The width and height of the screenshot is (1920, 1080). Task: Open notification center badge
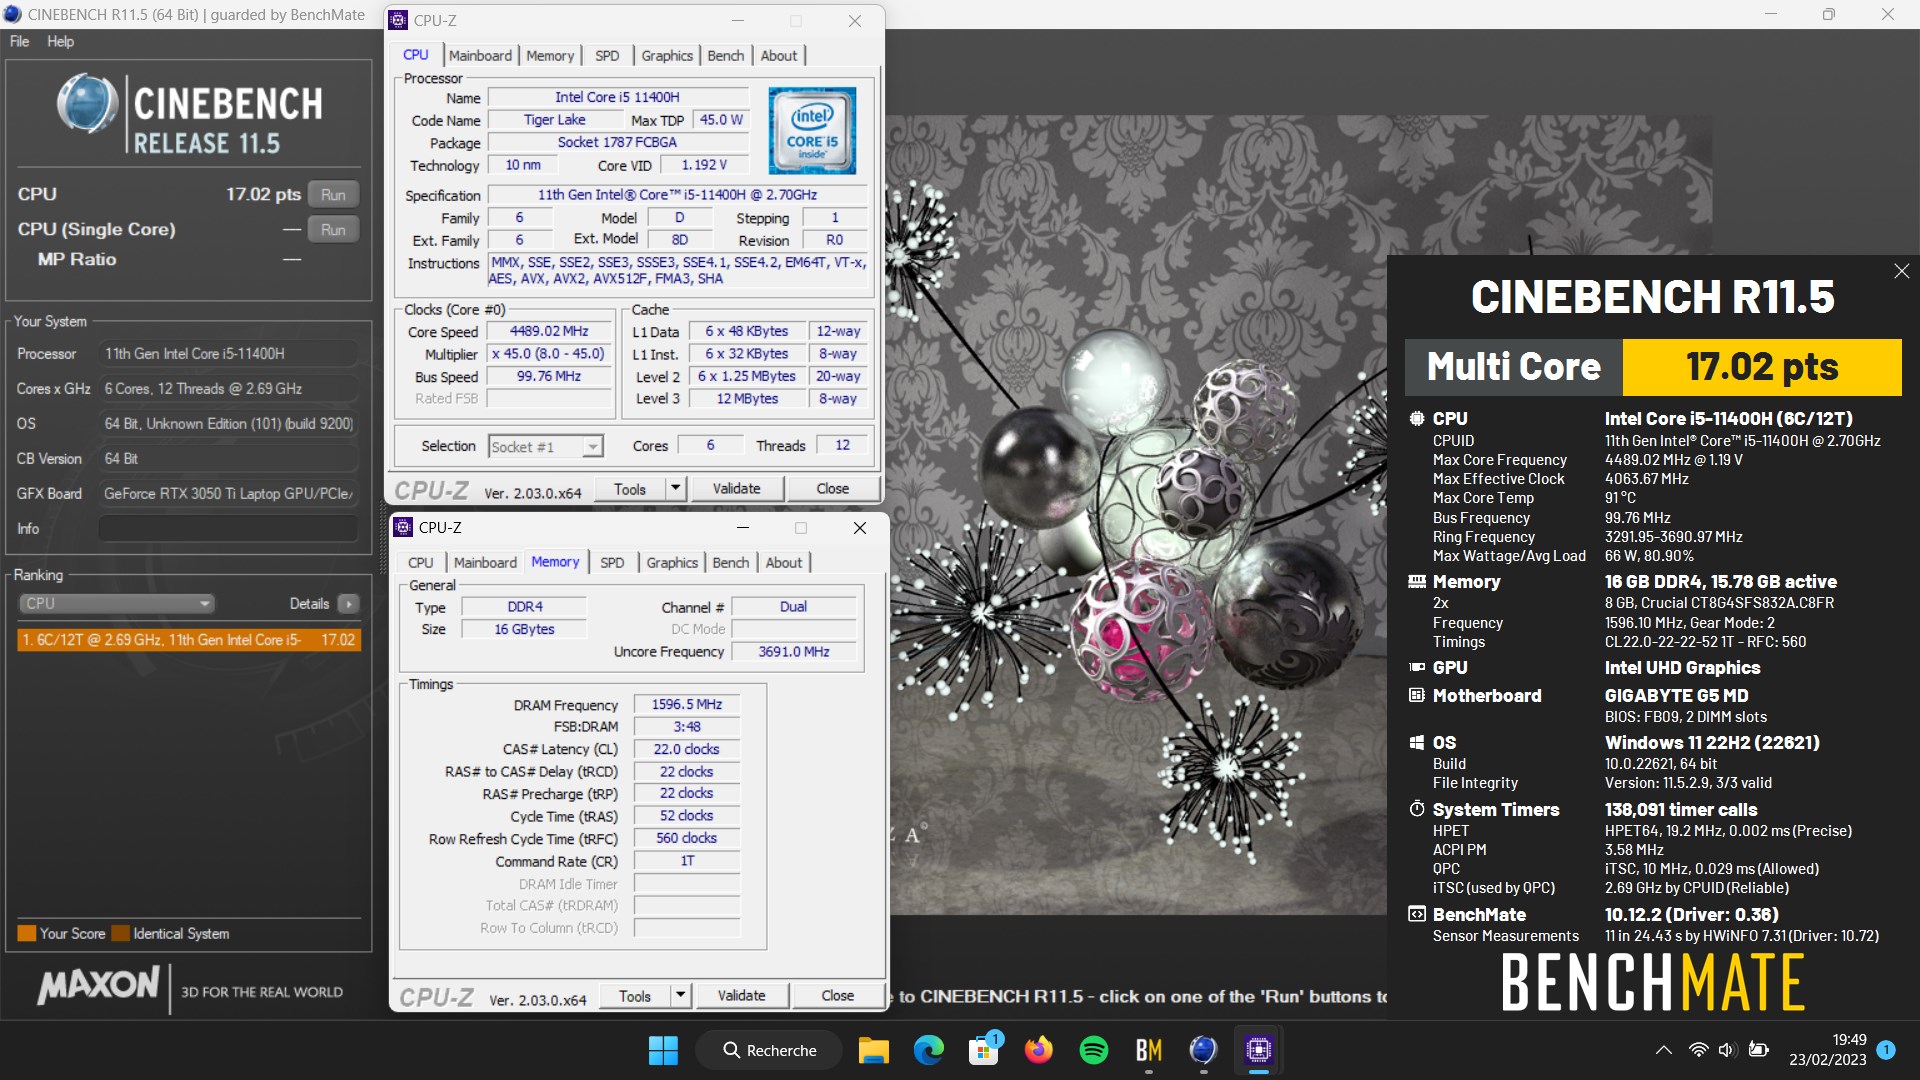coord(1886,1050)
